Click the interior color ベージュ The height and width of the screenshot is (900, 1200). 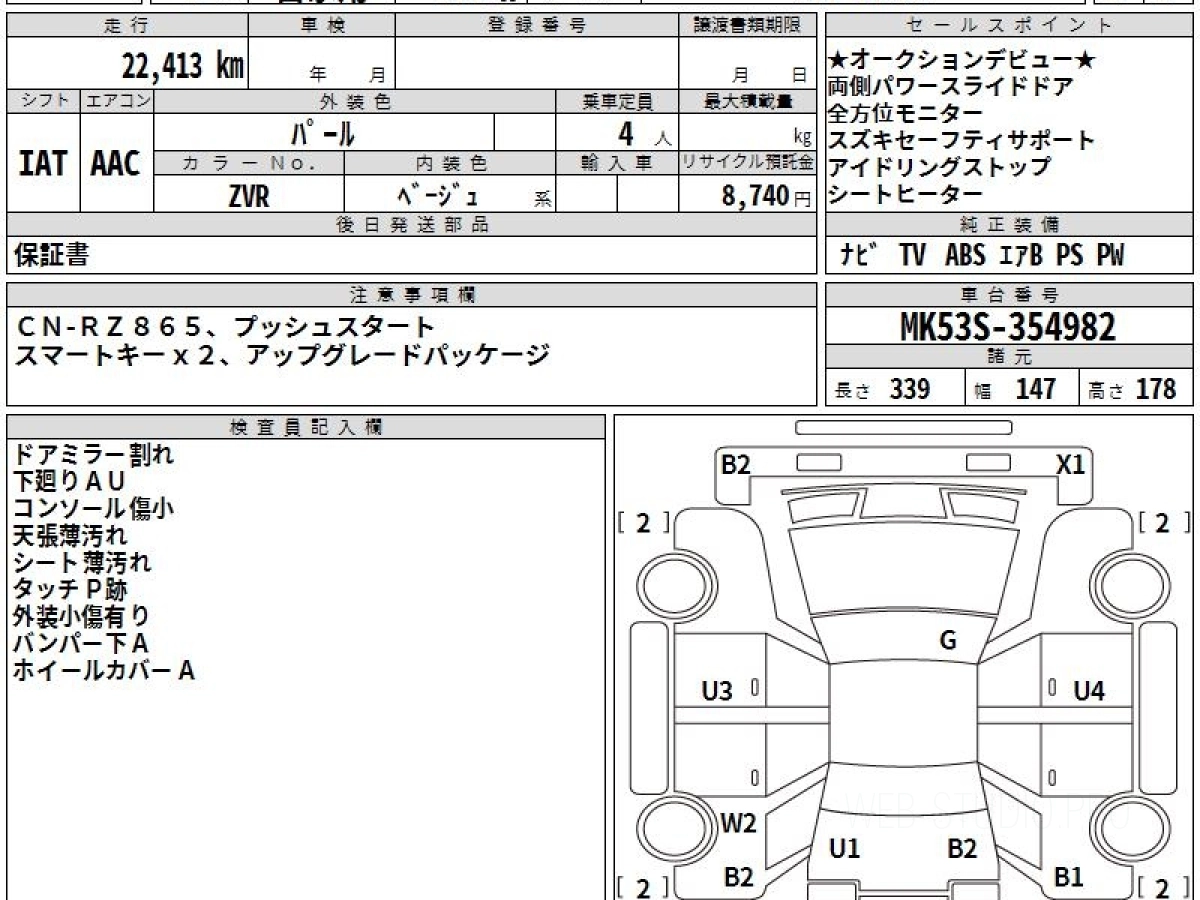click(438, 197)
